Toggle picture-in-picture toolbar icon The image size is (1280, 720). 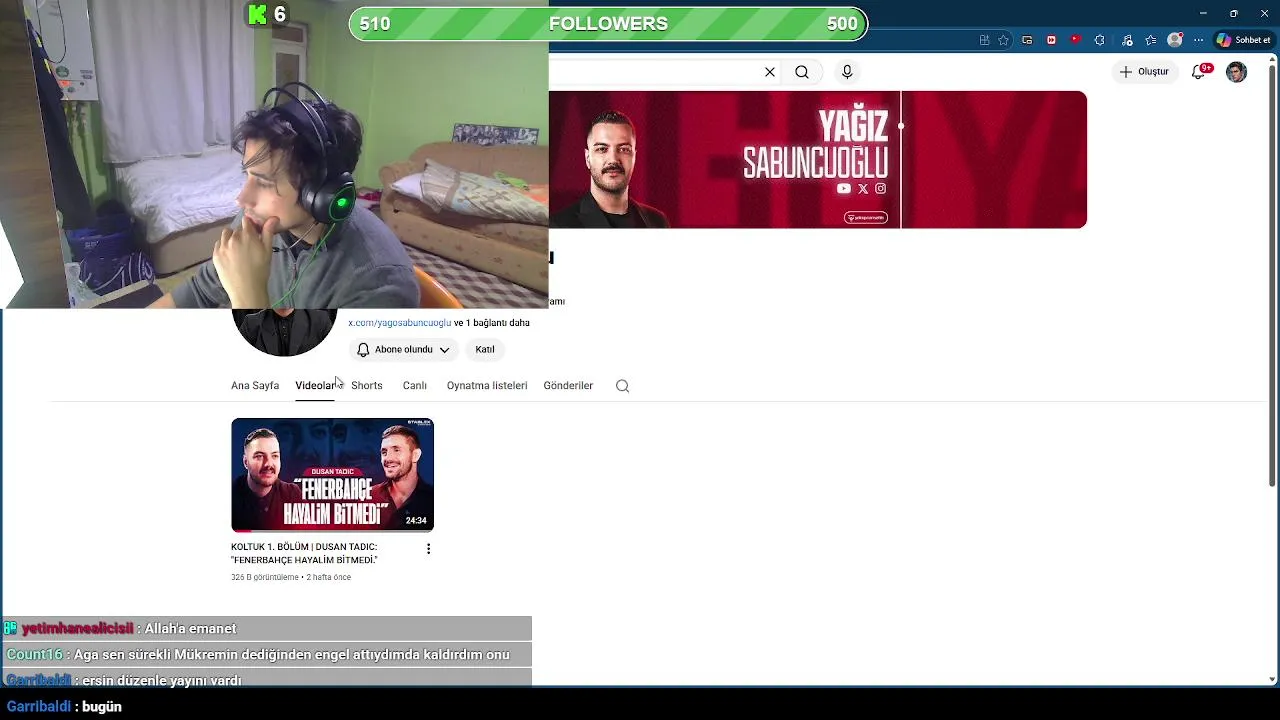(1028, 40)
